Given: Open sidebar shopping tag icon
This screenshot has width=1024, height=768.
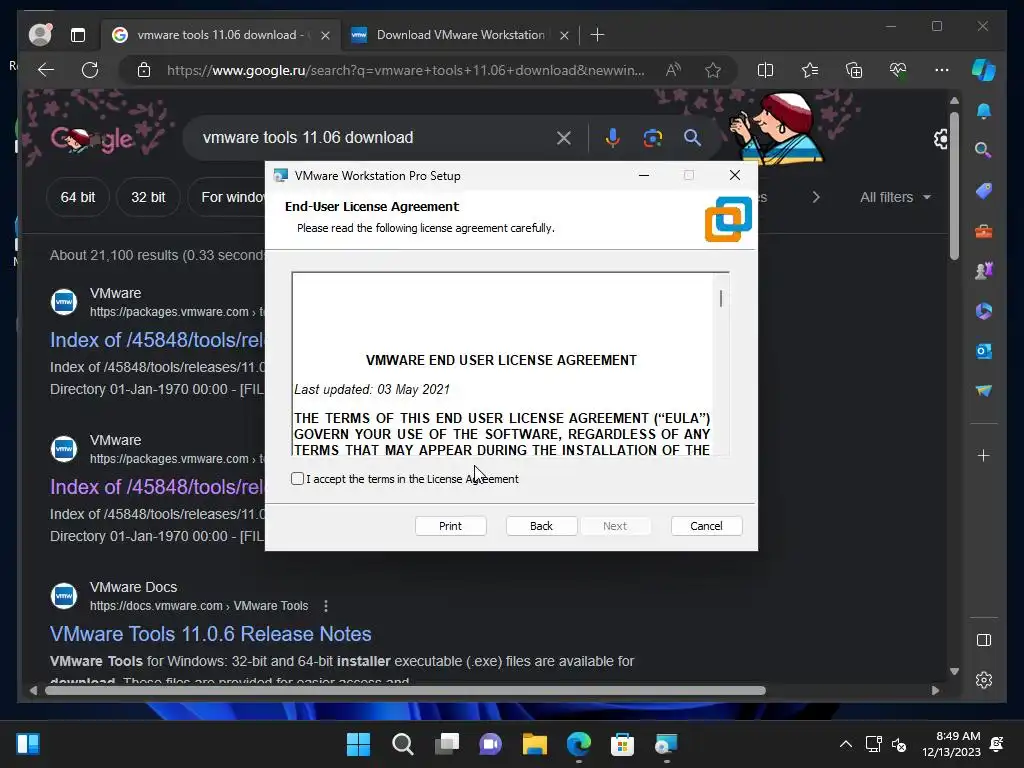Looking at the screenshot, I should point(984,191).
